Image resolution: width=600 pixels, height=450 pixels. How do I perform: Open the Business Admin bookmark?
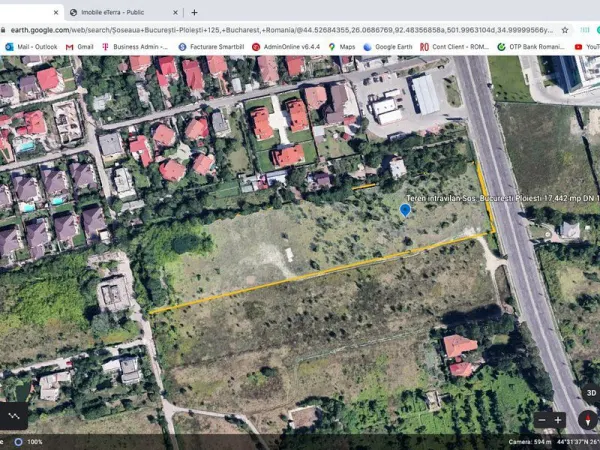[135, 47]
